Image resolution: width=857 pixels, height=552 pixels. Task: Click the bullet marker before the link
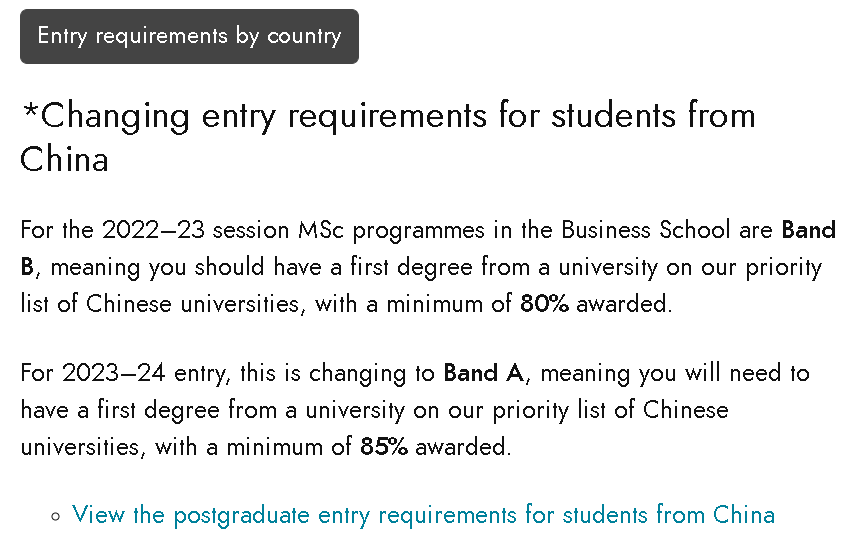(55, 516)
